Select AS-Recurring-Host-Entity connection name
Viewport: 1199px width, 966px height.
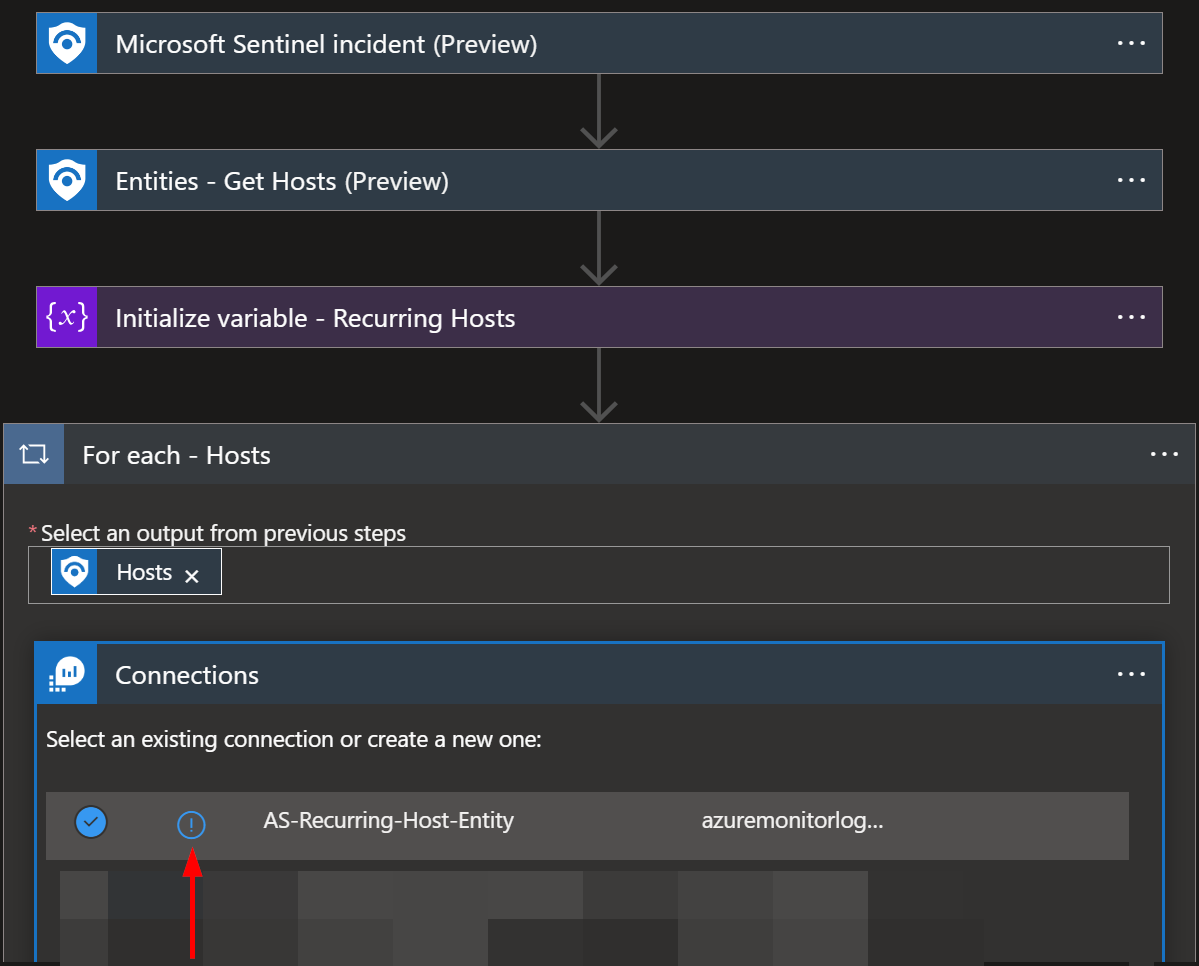tap(388, 821)
